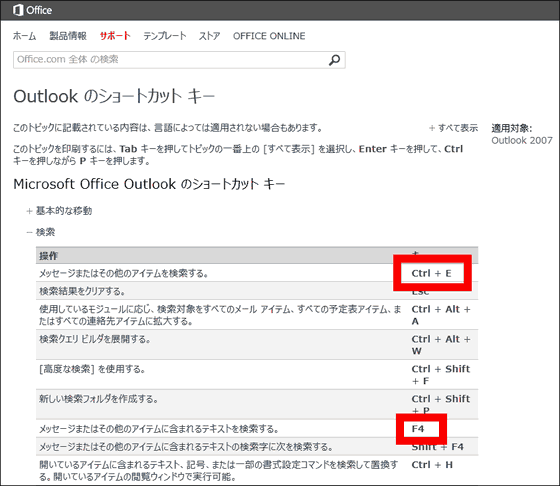Open the ホーム menu item
This screenshot has width=560, height=486.
tap(25, 36)
